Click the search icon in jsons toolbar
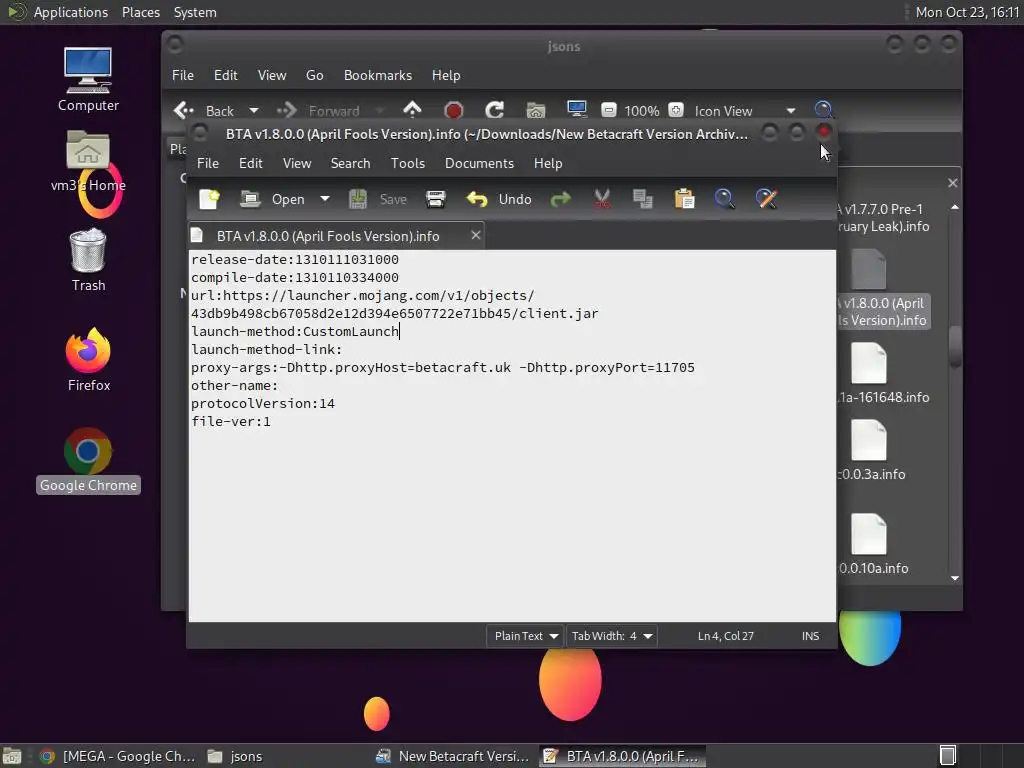The height and width of the screenshot is (768, 1024). (x=823, y=110)
